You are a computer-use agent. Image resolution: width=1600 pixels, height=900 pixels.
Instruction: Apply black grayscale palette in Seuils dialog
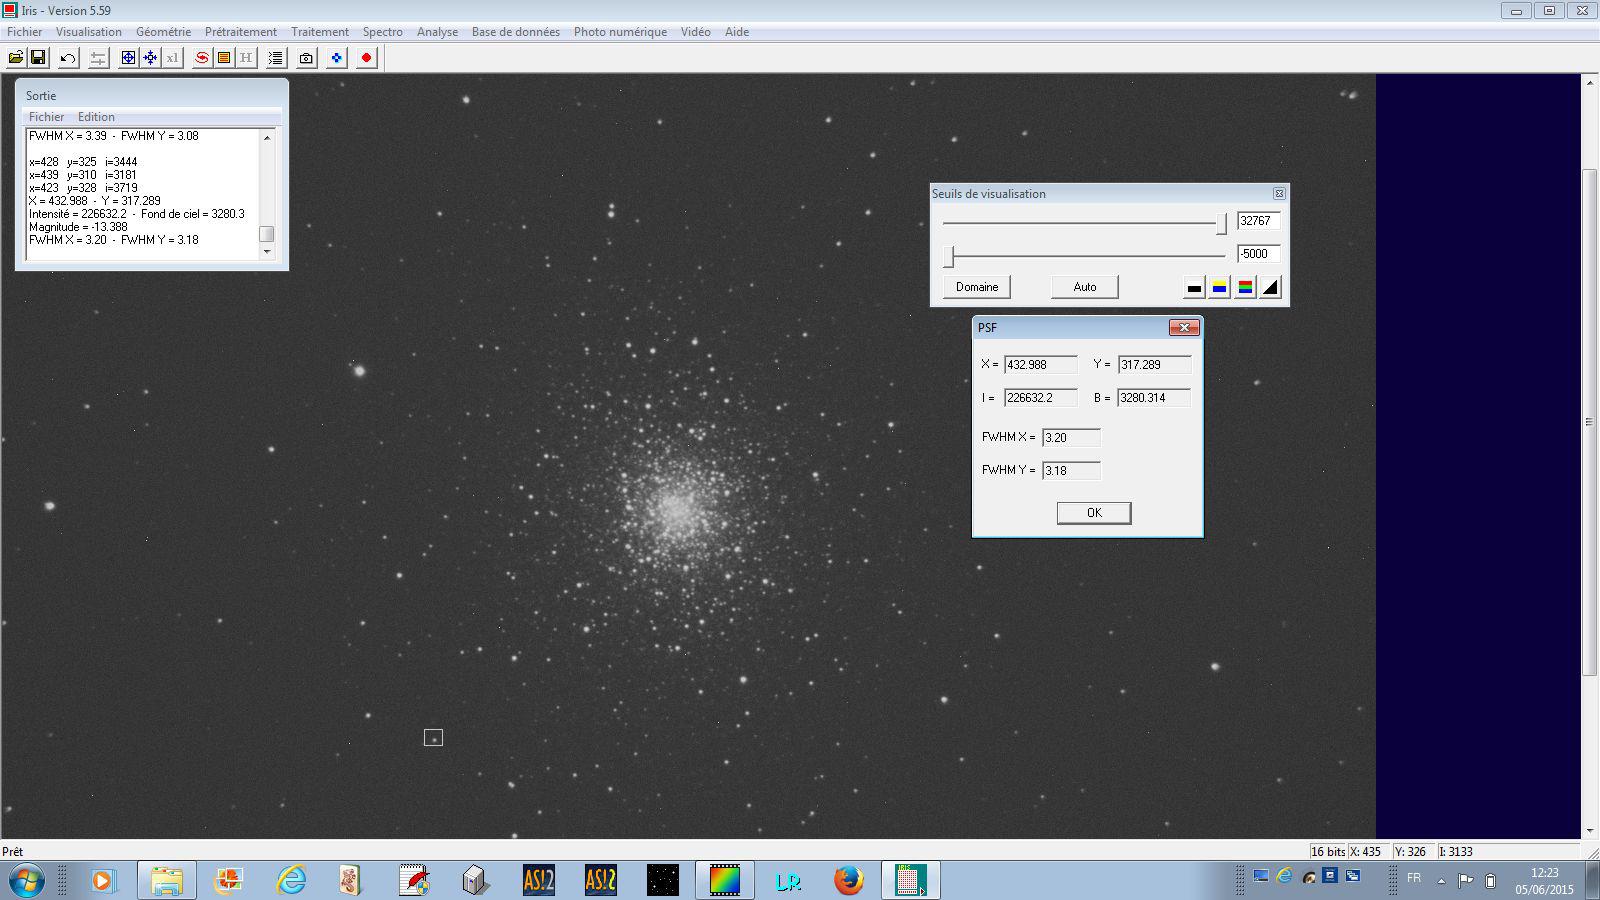[x=1194, y=288]
